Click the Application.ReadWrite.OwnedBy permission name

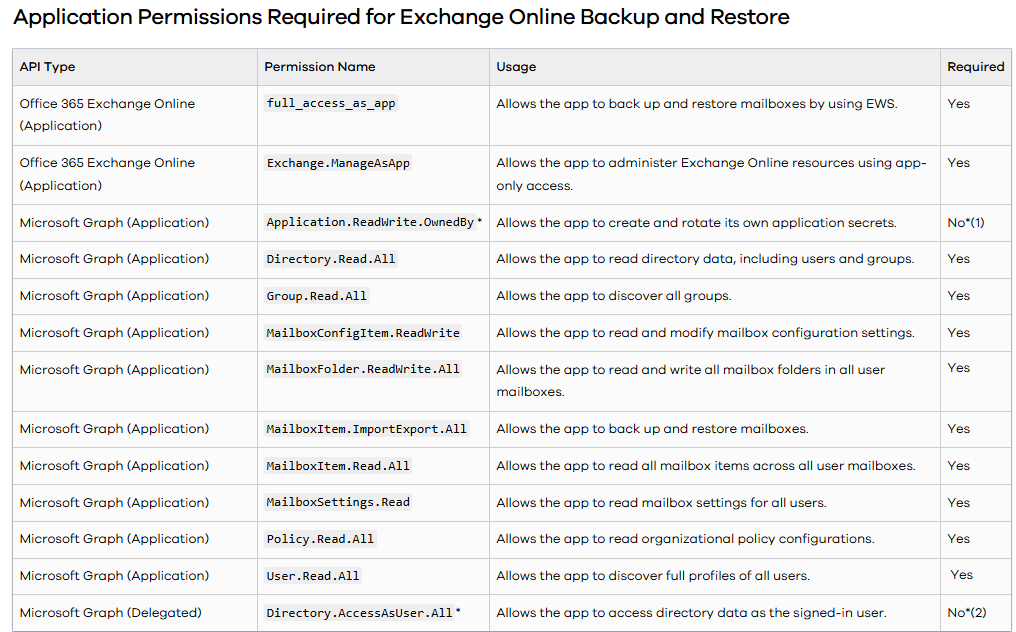coord(371,222)
